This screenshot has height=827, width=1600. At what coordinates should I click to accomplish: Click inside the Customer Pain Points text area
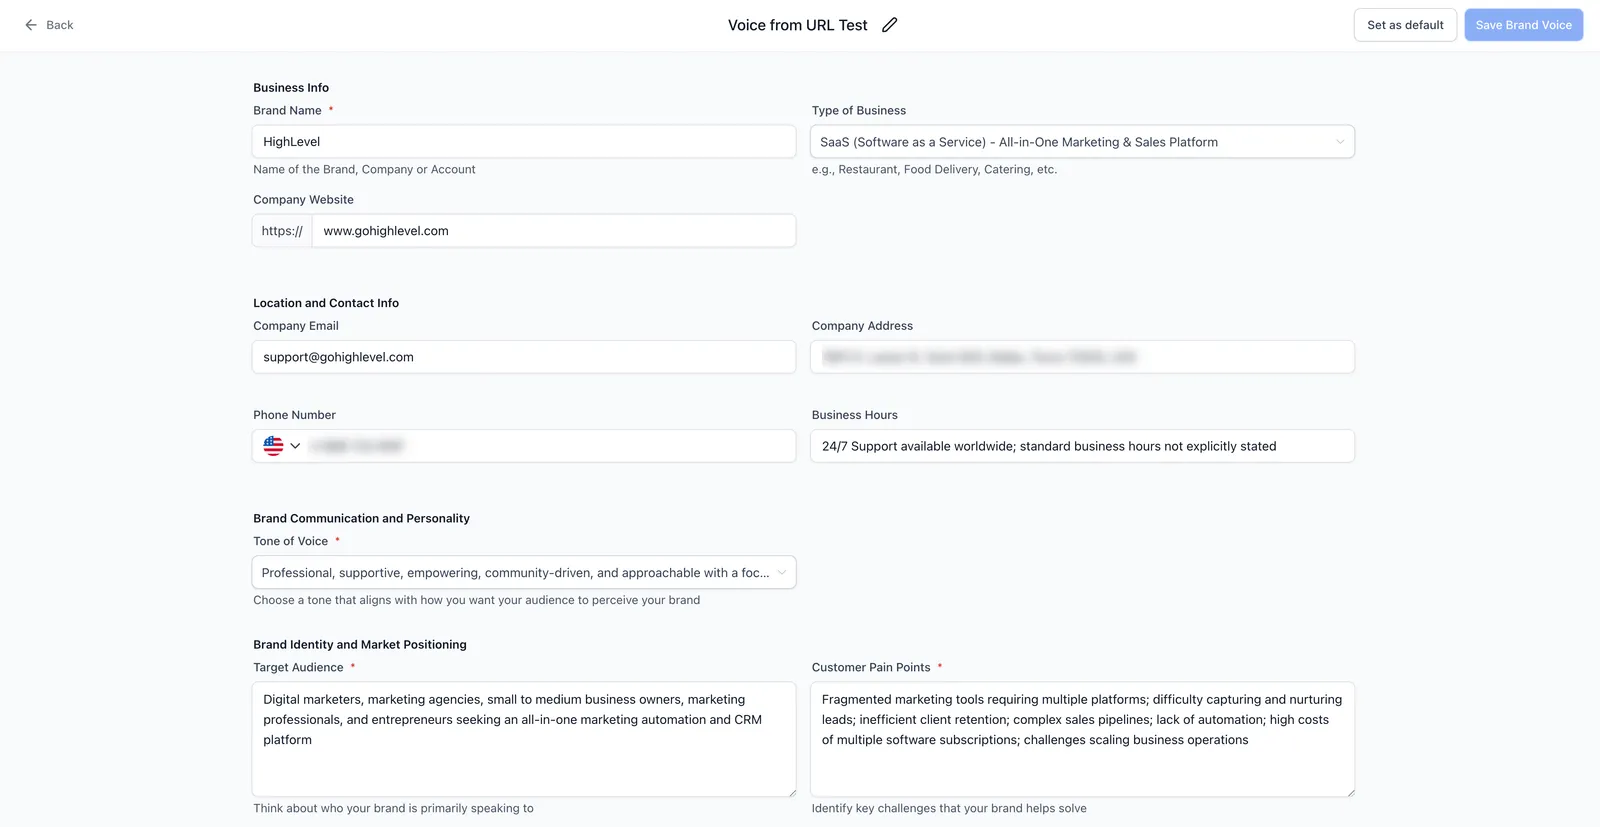1082,739
